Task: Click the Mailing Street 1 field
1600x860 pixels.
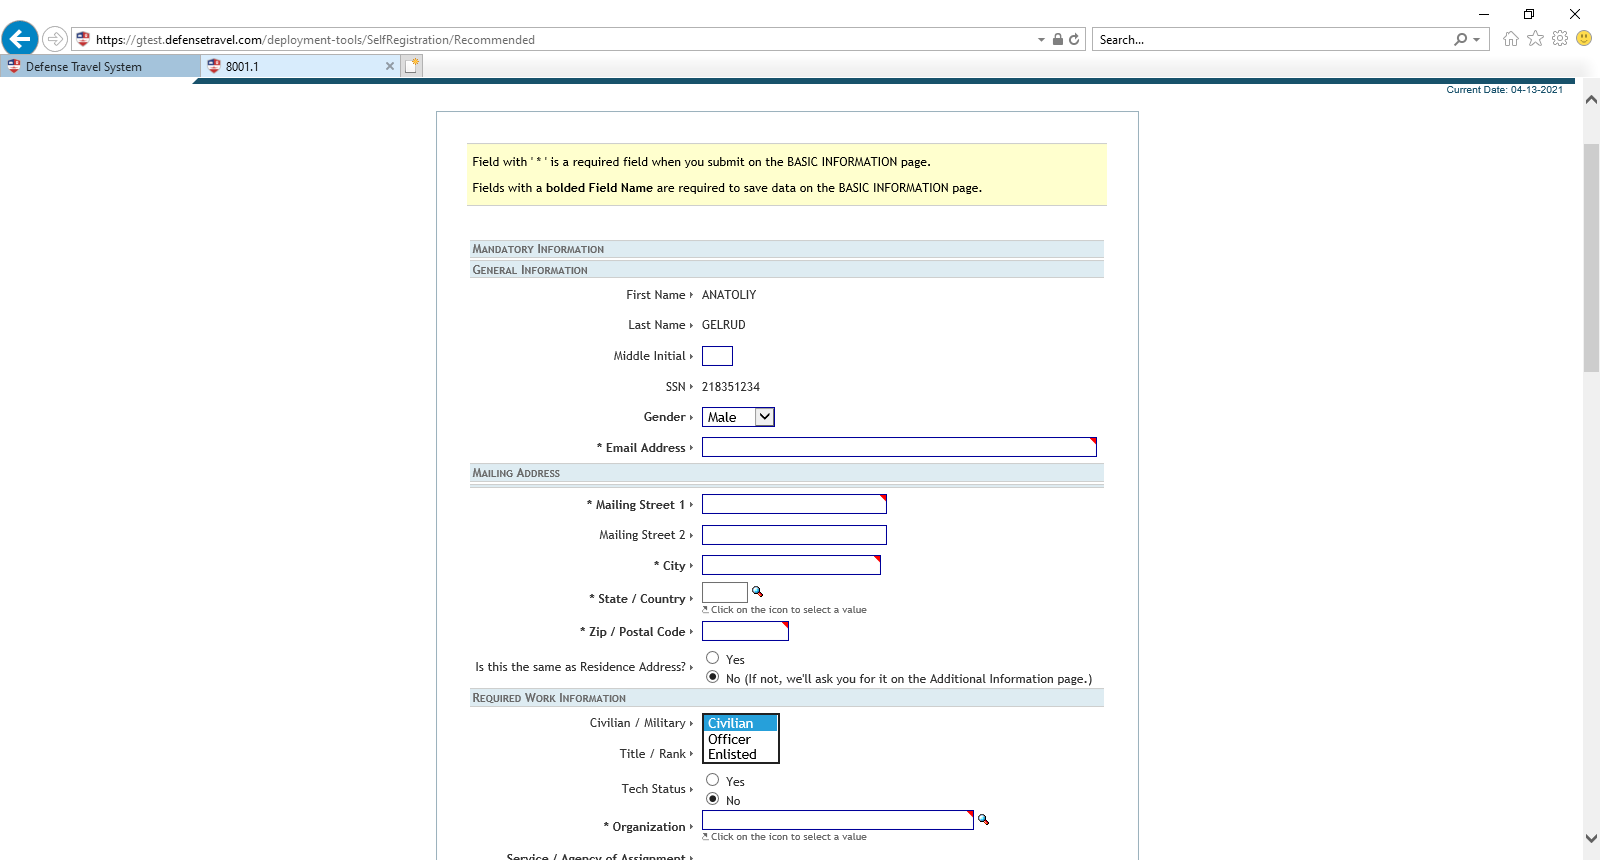Action: pos(794,504)
